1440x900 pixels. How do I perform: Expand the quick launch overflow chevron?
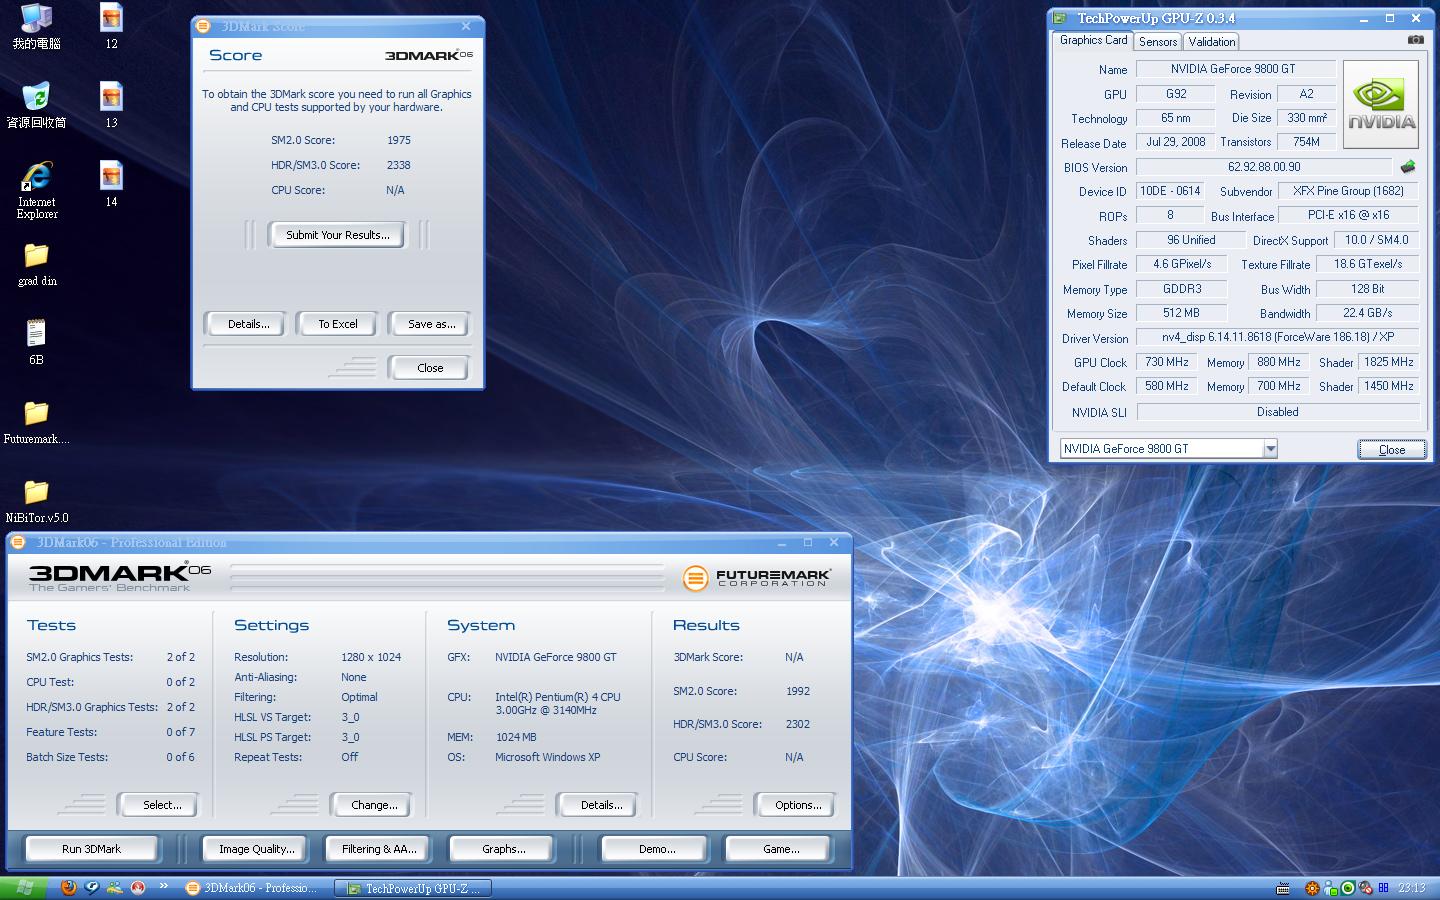coord(163,886)
